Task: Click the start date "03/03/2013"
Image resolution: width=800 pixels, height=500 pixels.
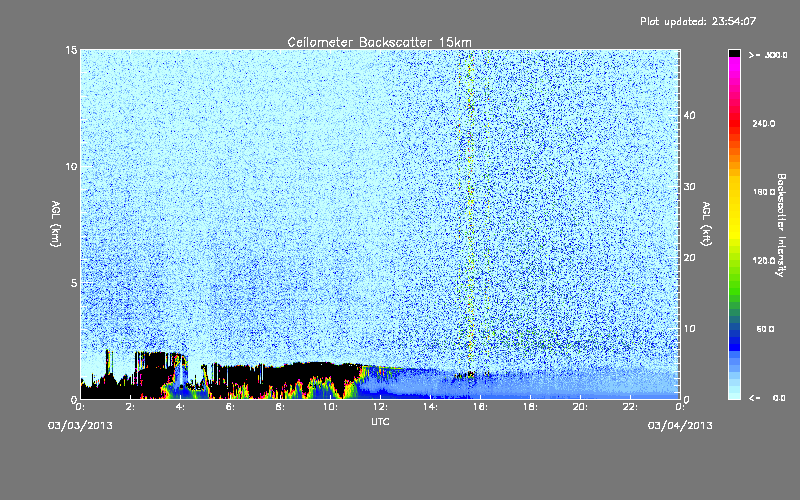Action: pyautogui.click(x=80, y=426)
